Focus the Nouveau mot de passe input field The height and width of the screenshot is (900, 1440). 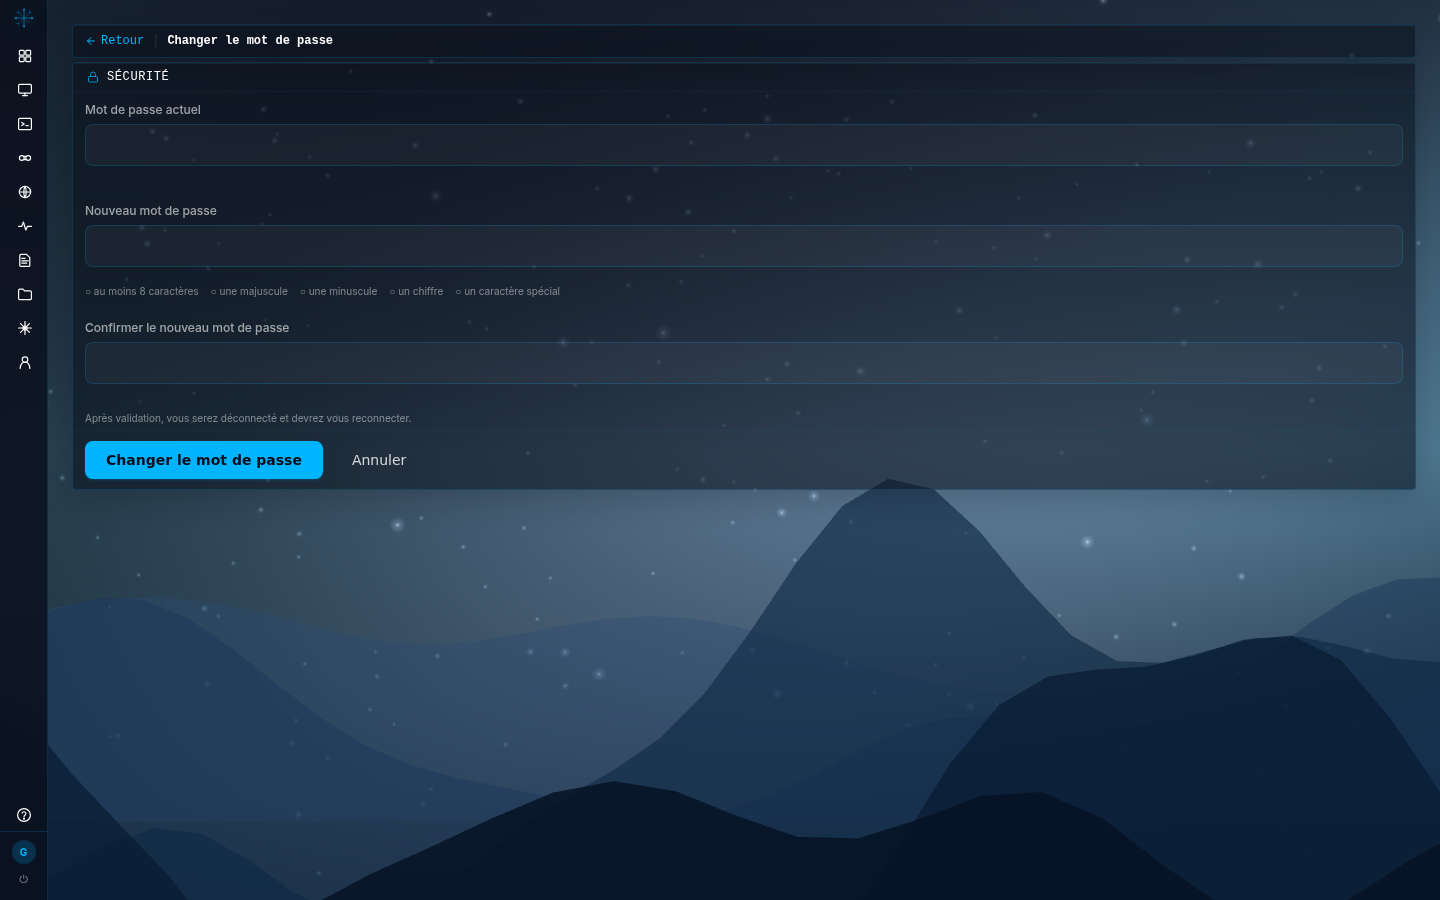[744, 246]
